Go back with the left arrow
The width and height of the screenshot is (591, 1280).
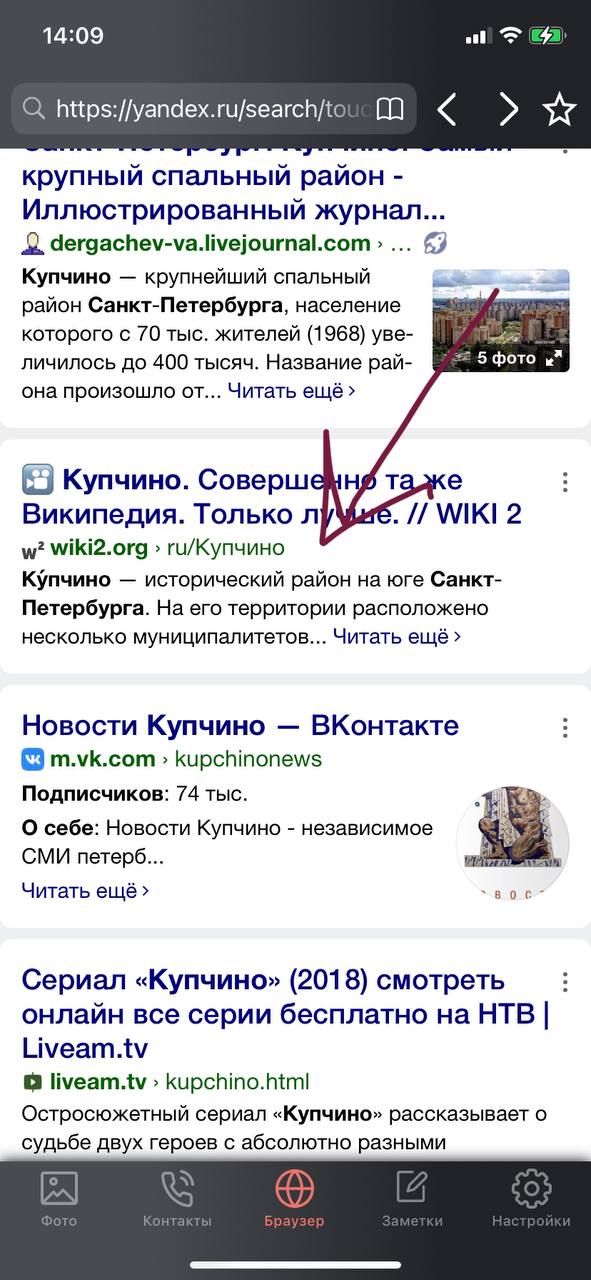(x=448, y=109)
